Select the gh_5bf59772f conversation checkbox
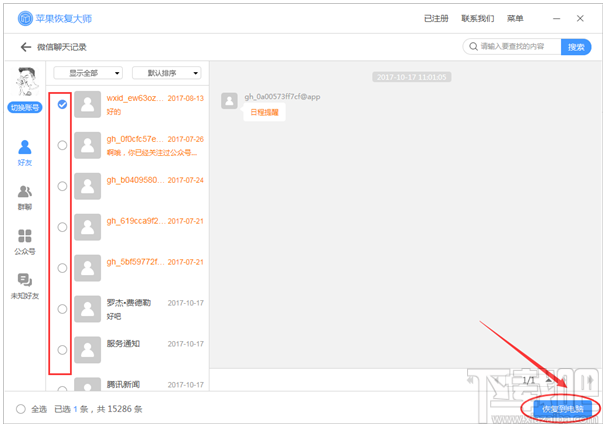607x429 pixels. 62,268
